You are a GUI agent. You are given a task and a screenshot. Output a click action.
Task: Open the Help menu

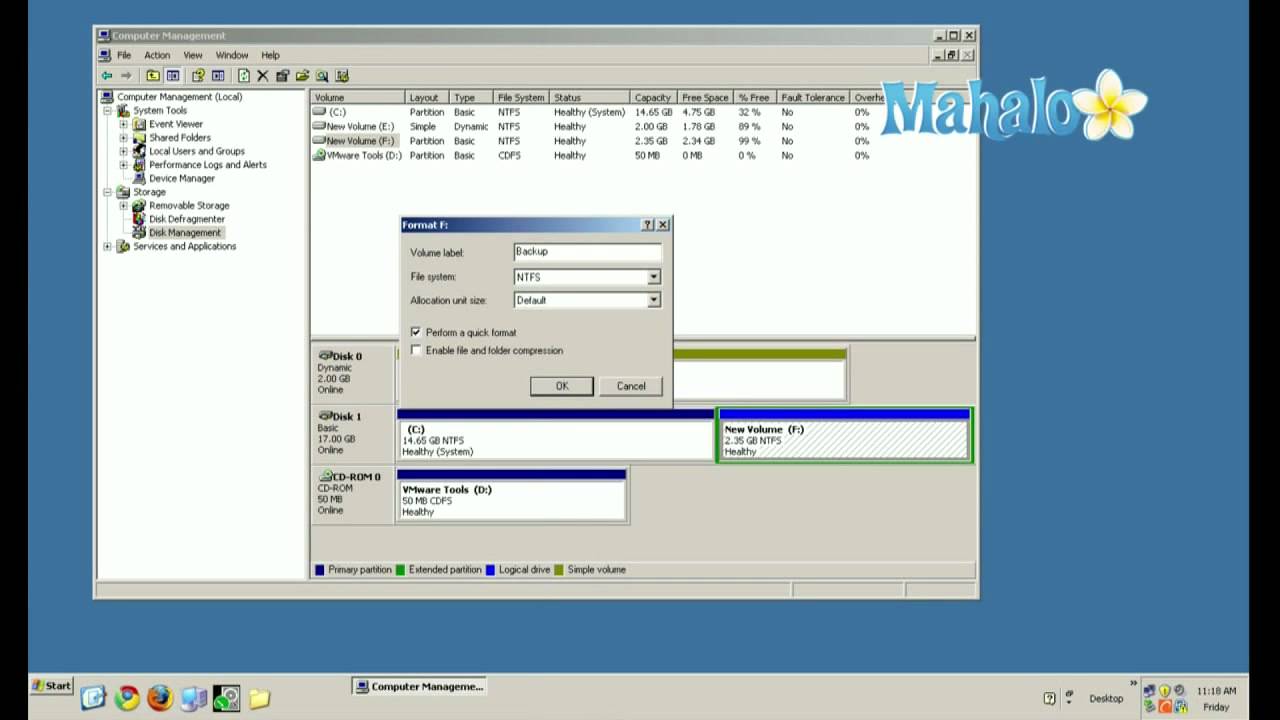270,55
